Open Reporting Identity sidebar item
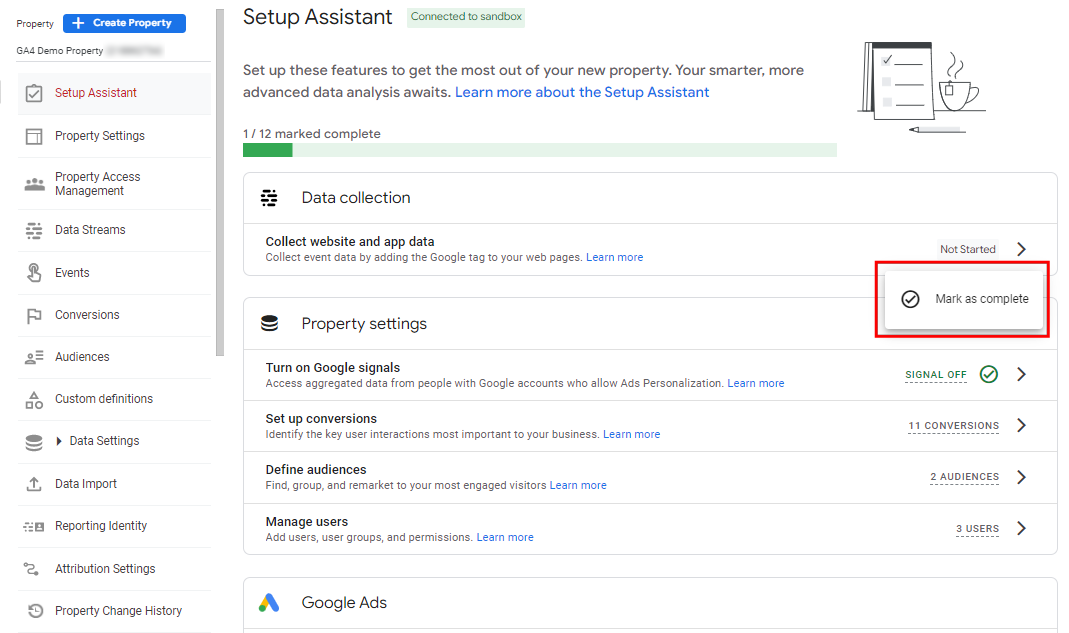 [x=115, y=527]
